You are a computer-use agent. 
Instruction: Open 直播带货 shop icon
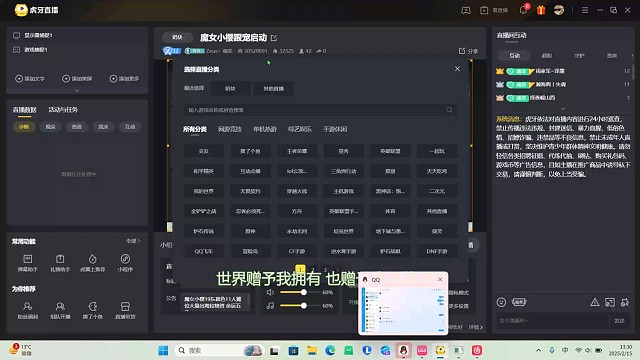pos(125,310)
